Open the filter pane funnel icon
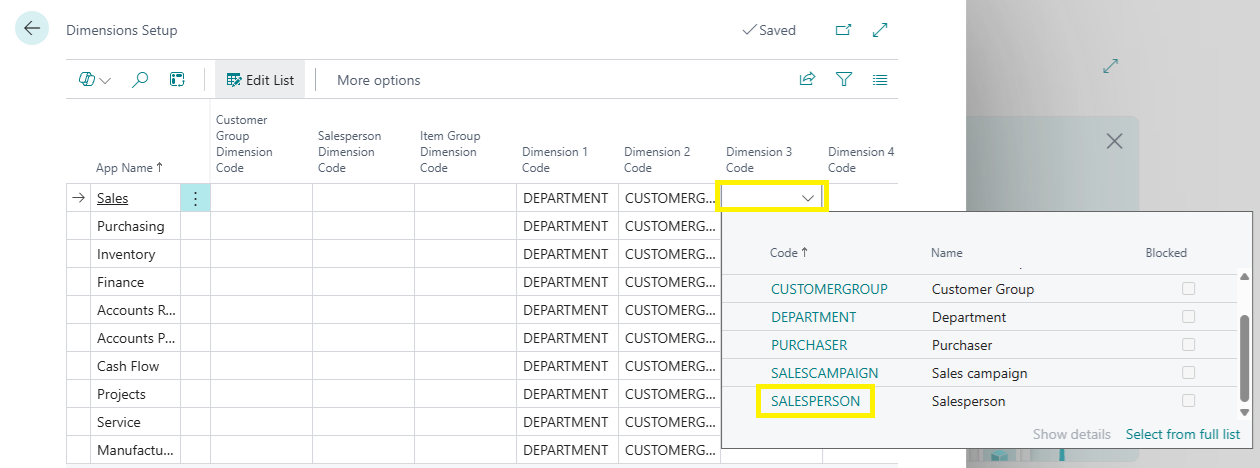The height and width of the screenshot is (468, 1260). coord(844,80)
